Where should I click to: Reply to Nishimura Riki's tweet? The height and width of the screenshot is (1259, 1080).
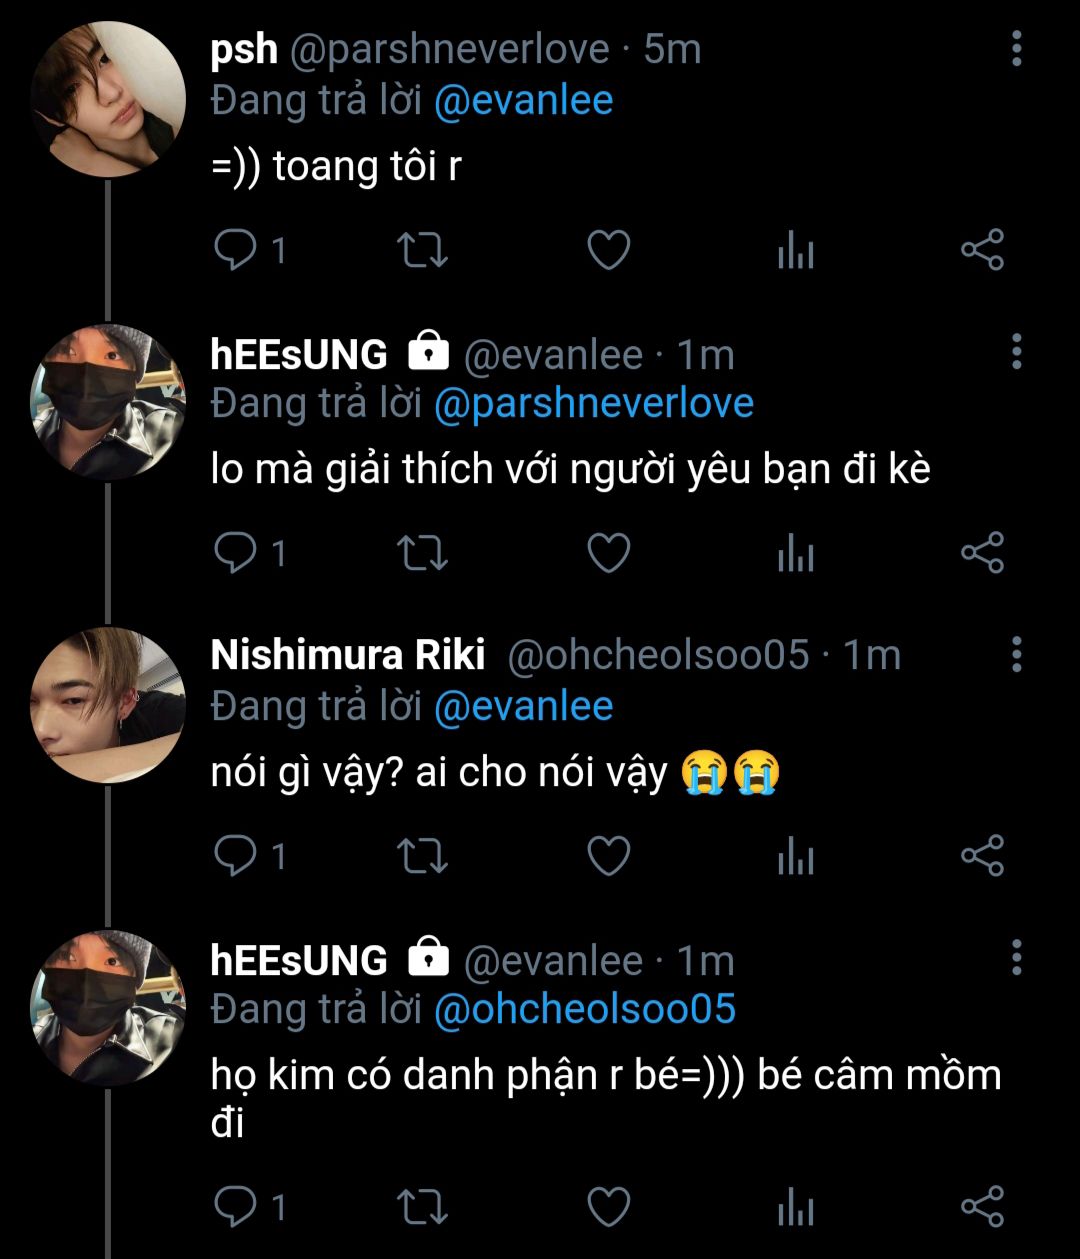tap(236, 857)
